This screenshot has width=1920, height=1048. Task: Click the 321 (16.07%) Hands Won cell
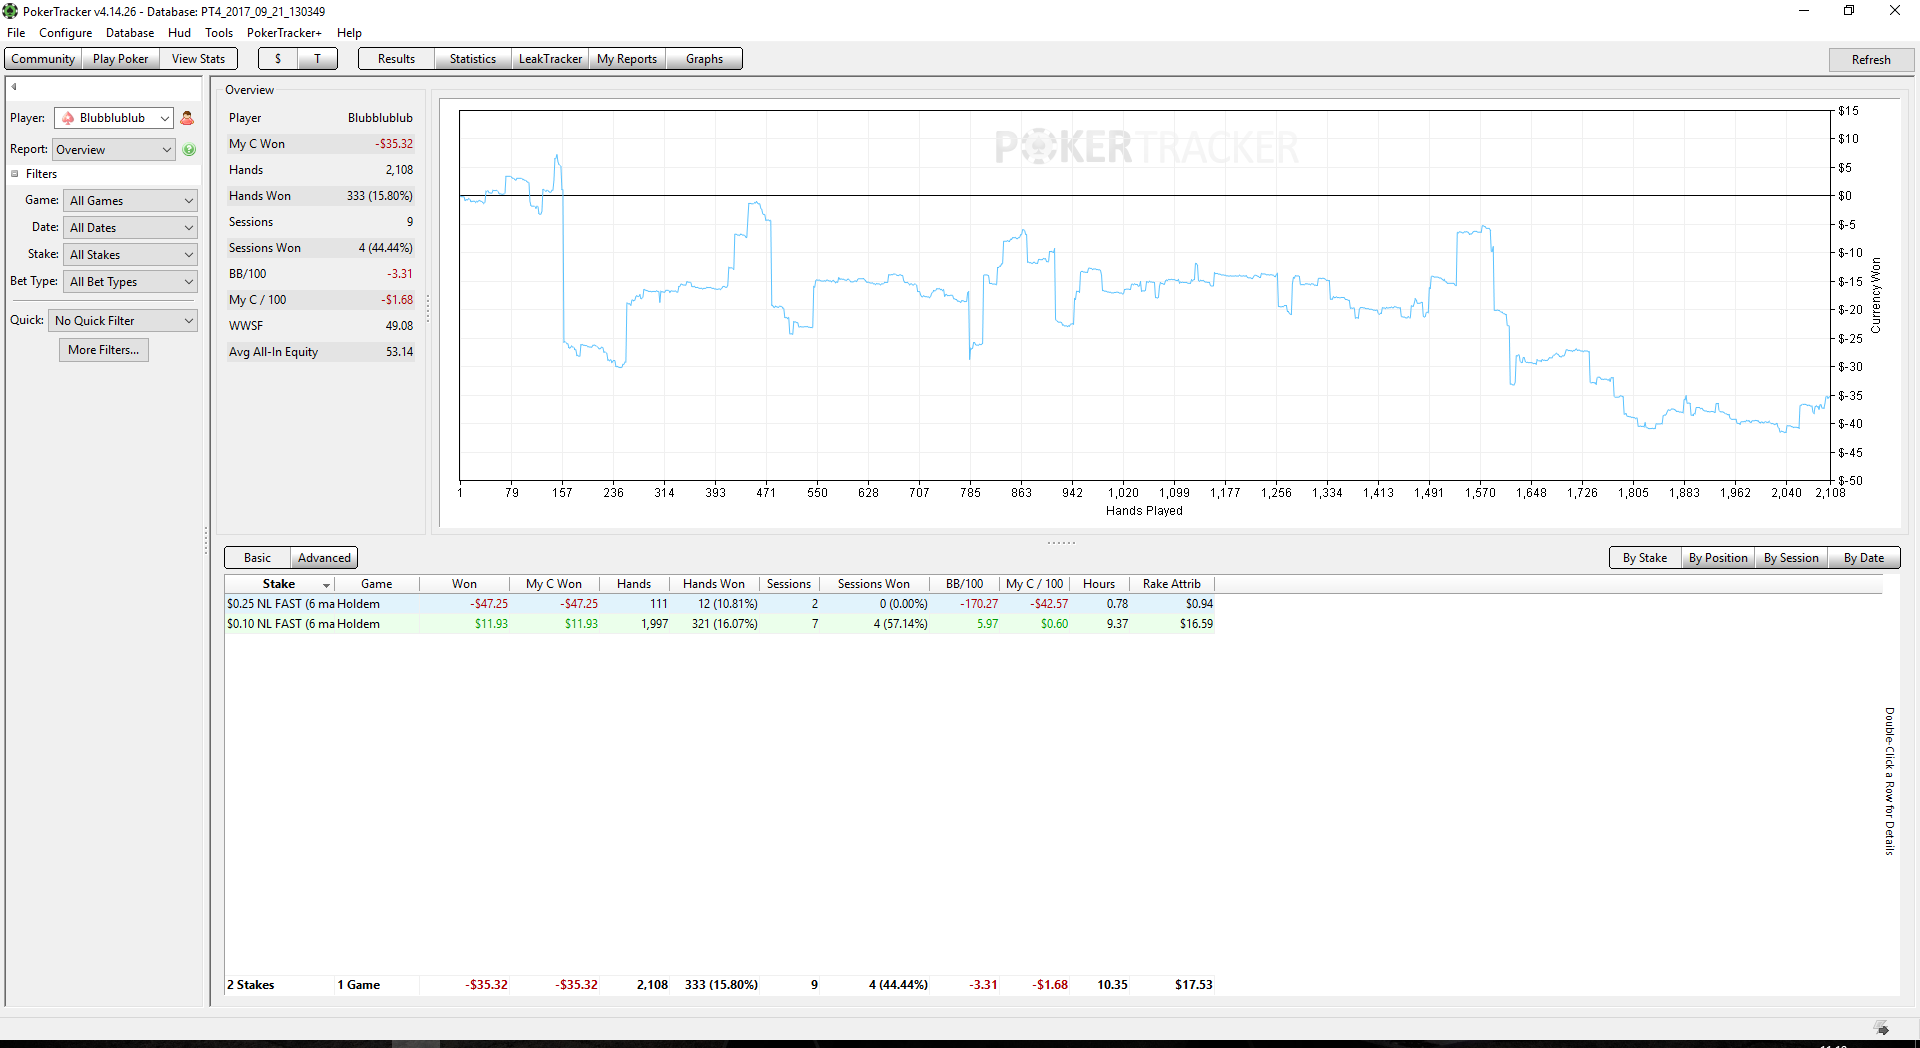click(725, 624)
